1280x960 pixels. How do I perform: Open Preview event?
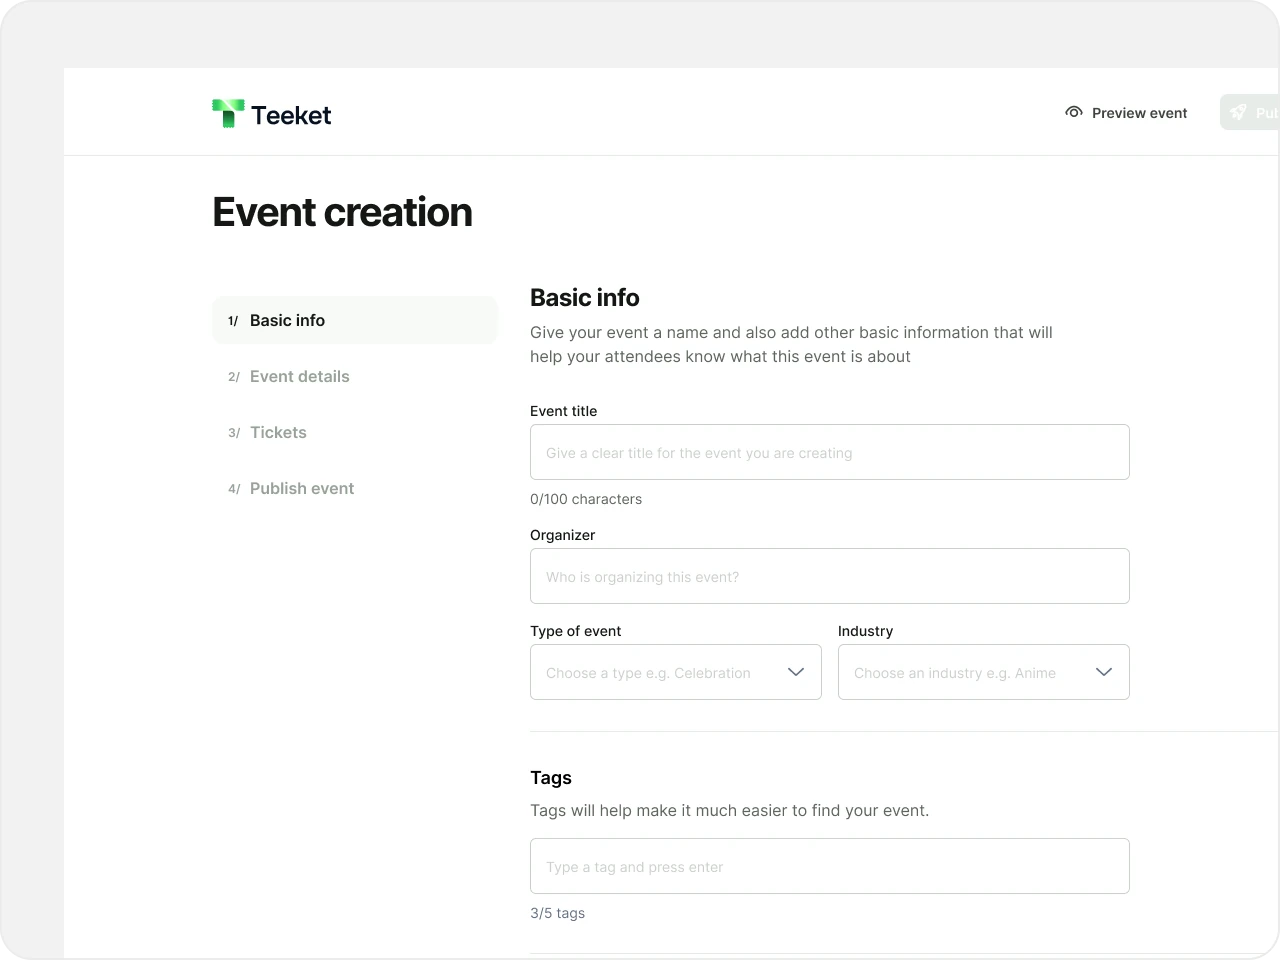coord(1126,112)
